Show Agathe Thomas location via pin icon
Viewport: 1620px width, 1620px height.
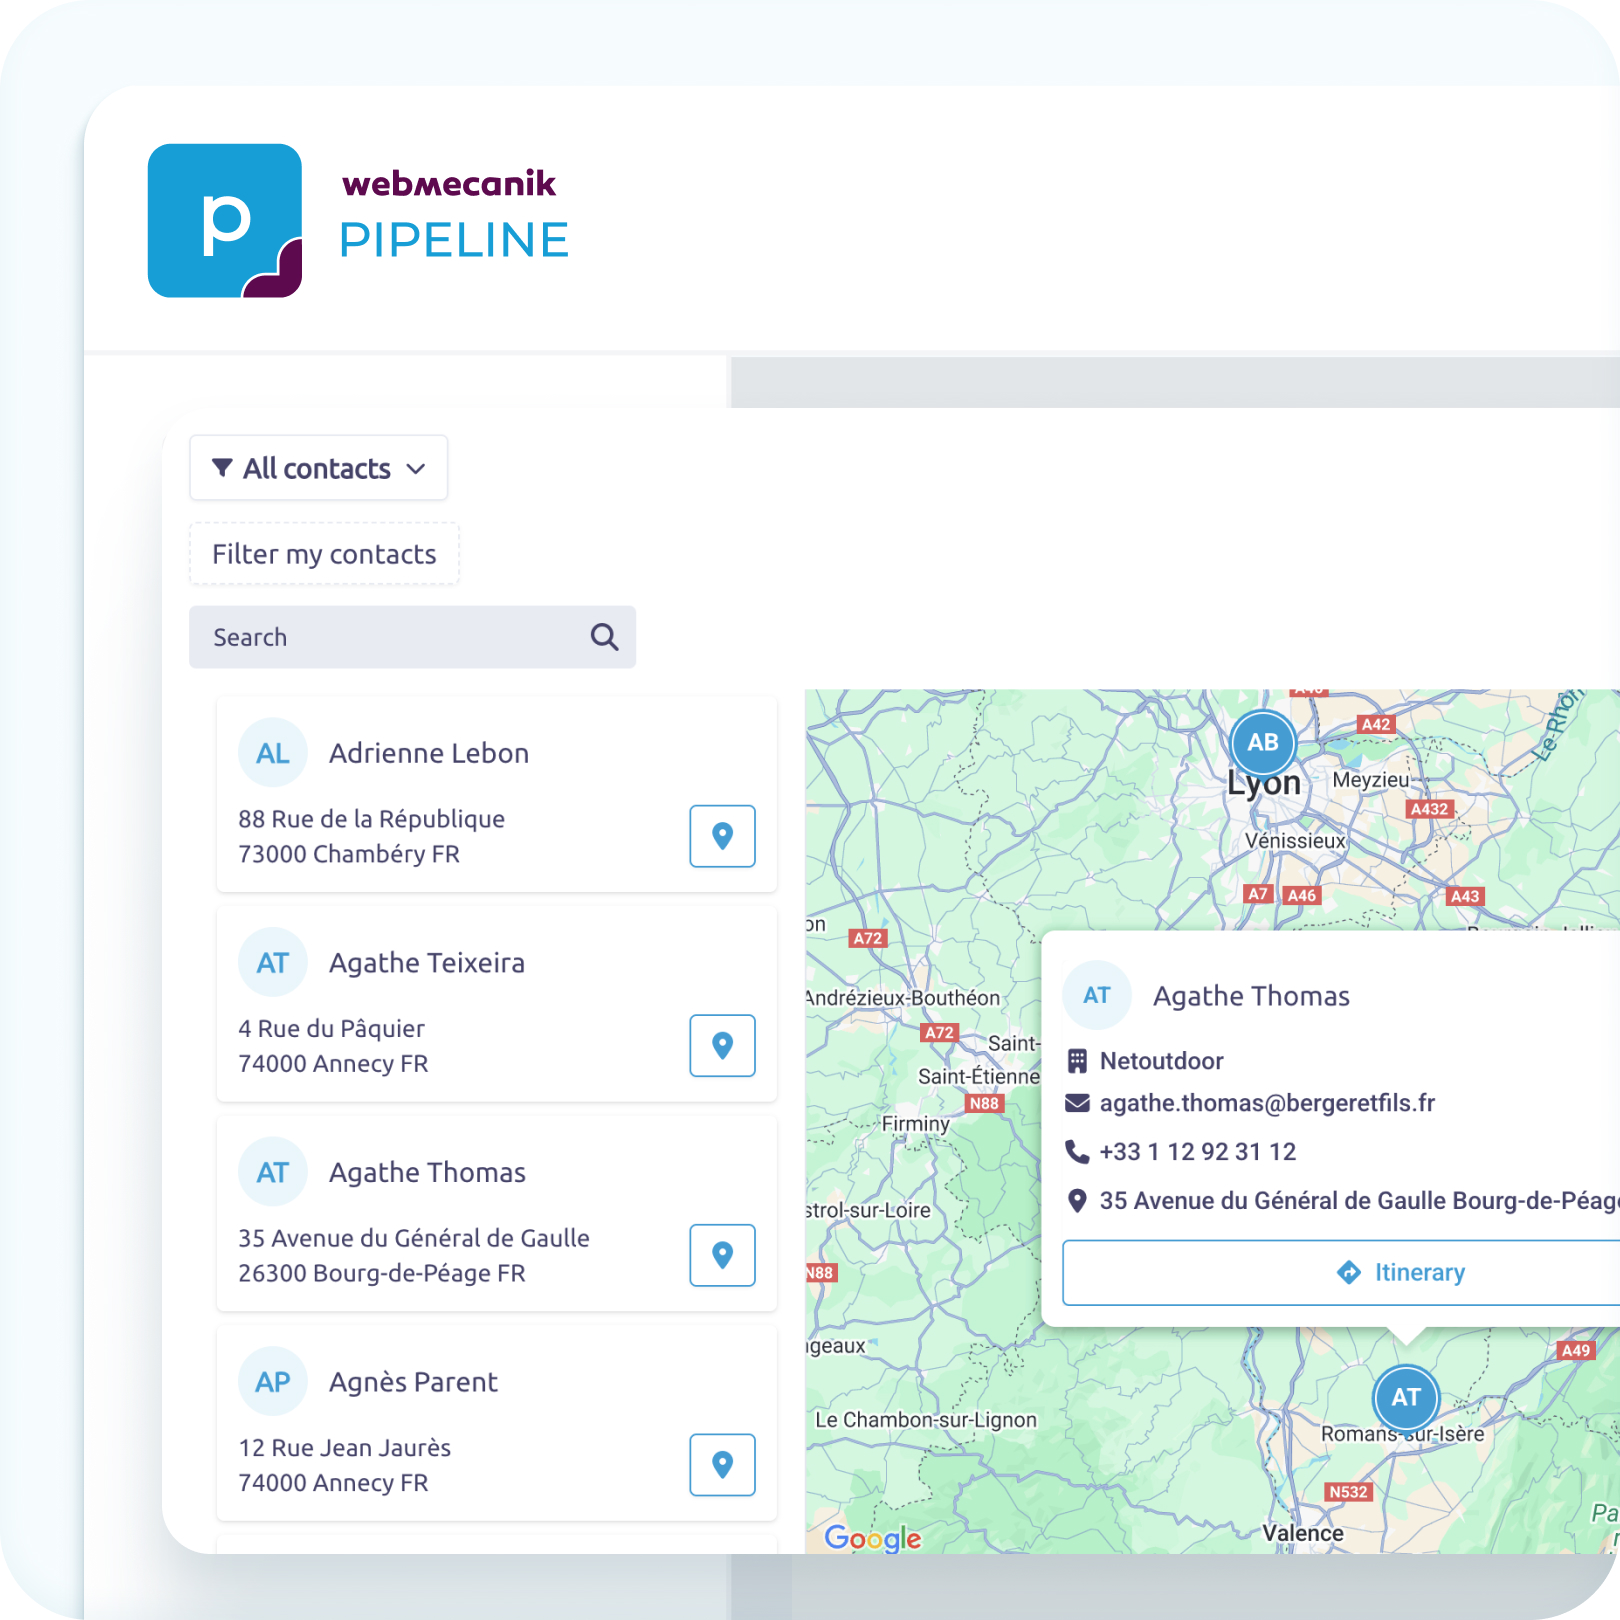722,1255
